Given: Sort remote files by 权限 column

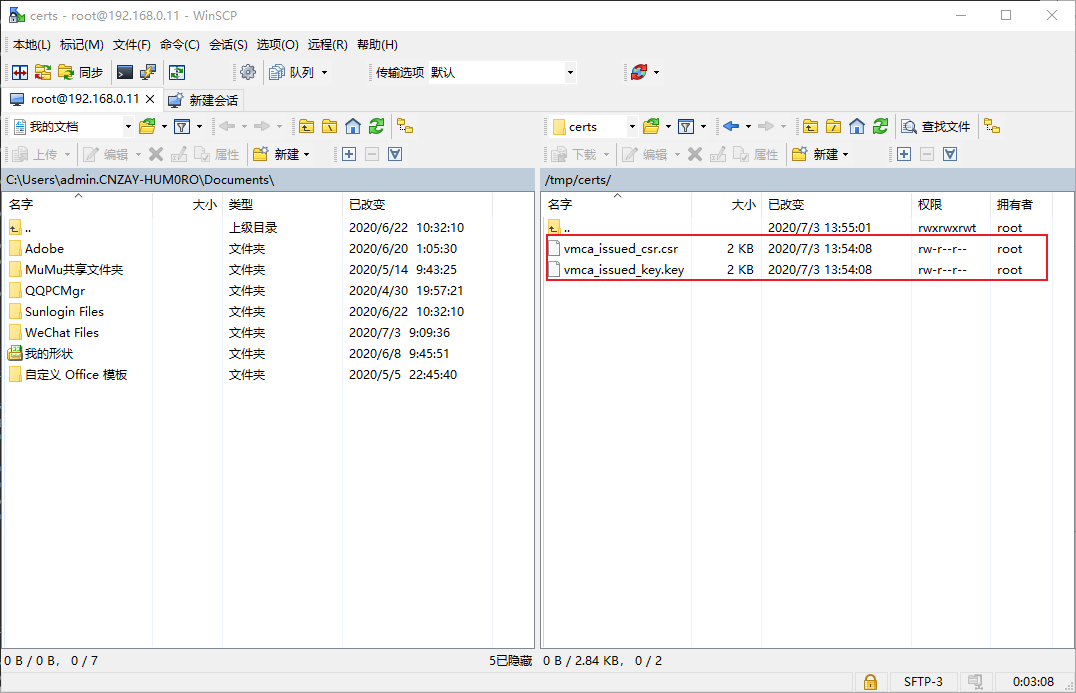Looking at the screenshot, I should point(930,204).
